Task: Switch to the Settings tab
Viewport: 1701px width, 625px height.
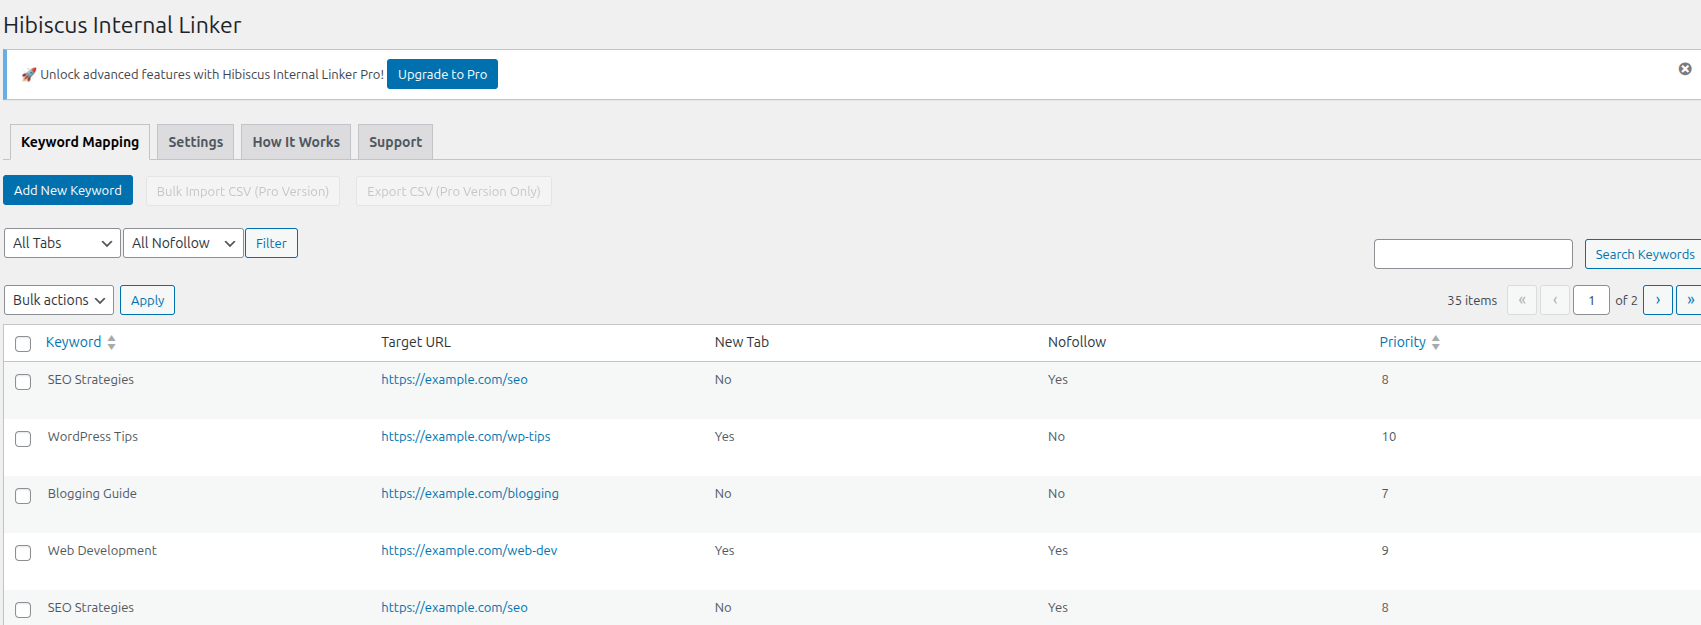Action: pyautogui.click(x=195, y=142)
